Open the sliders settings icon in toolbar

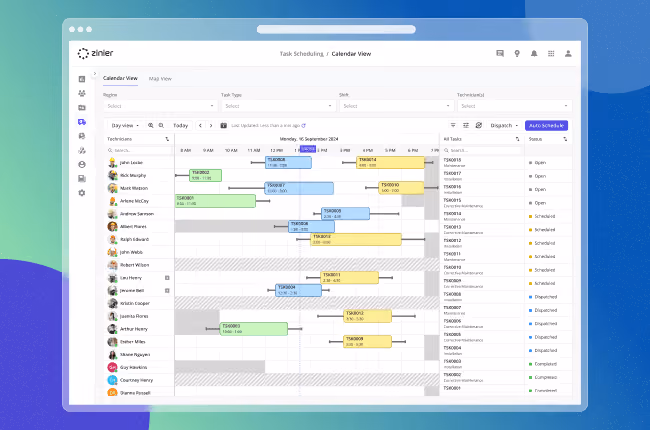466,125
